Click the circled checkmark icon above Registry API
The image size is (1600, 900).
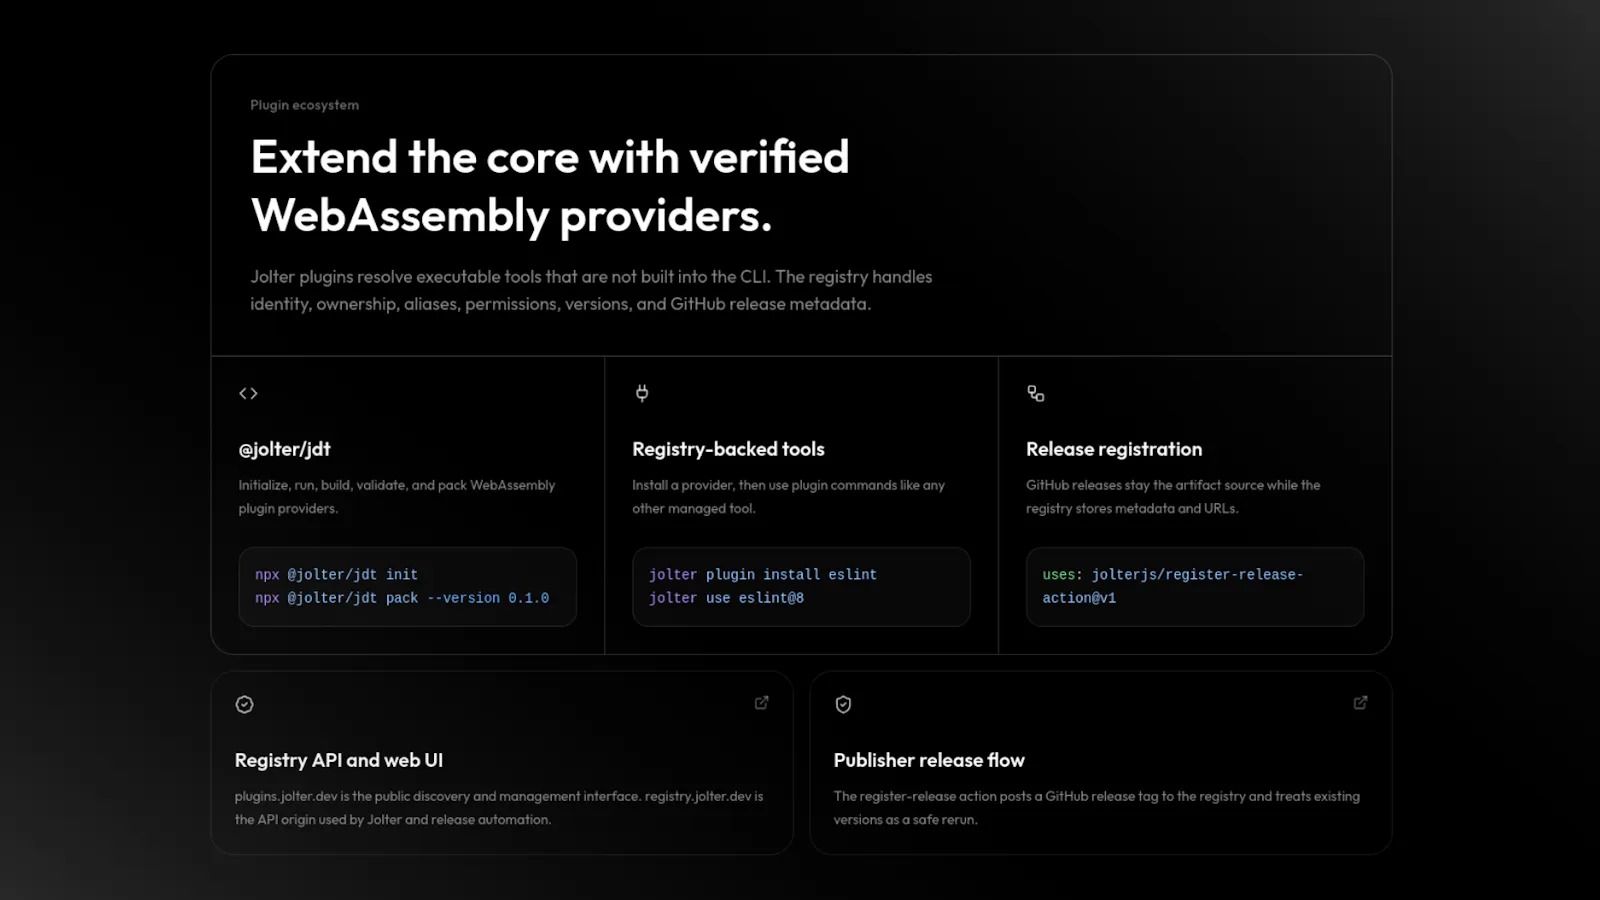244,705
